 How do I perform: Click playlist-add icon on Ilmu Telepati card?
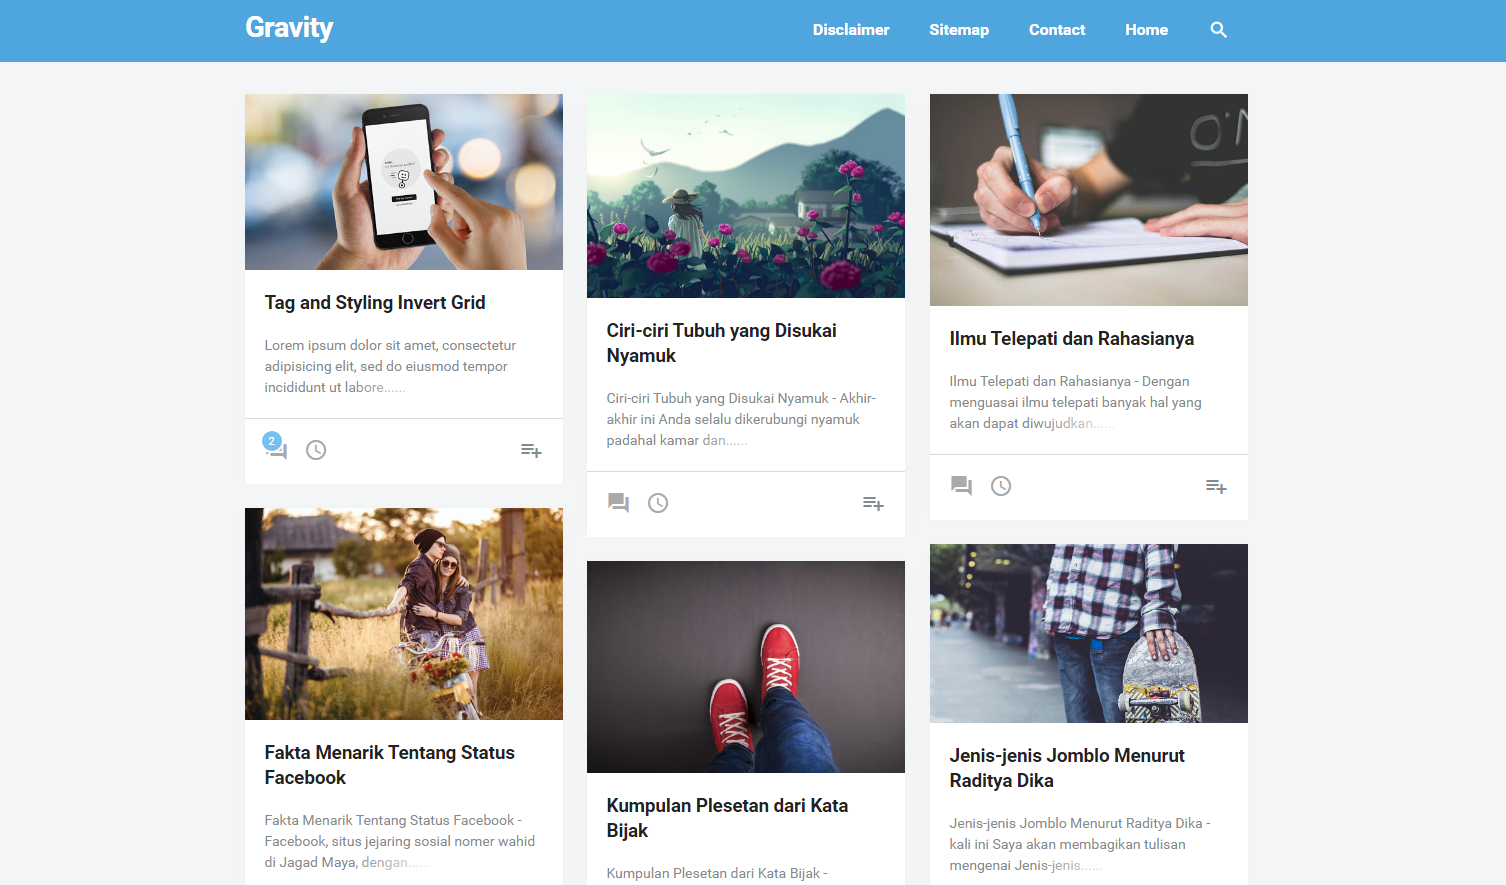[x=1216, y=487]
